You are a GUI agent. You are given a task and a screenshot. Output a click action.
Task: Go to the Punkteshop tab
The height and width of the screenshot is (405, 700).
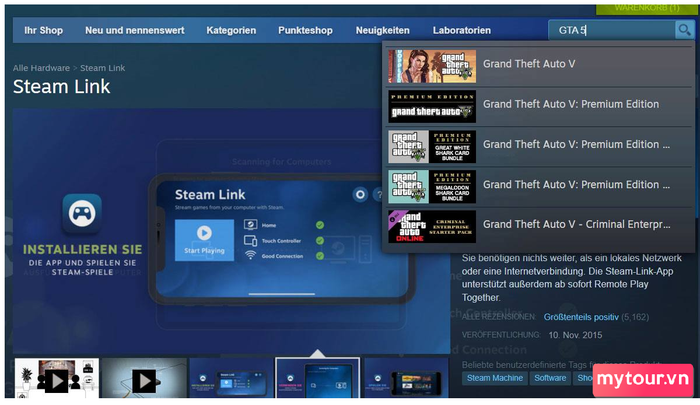pos(305,30)
